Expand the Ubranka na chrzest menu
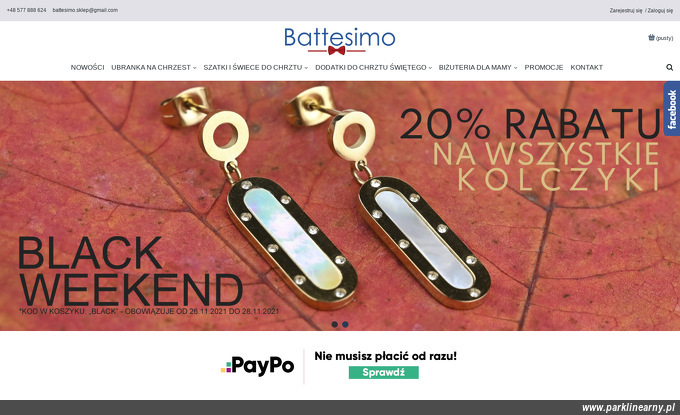 [154, 67]
